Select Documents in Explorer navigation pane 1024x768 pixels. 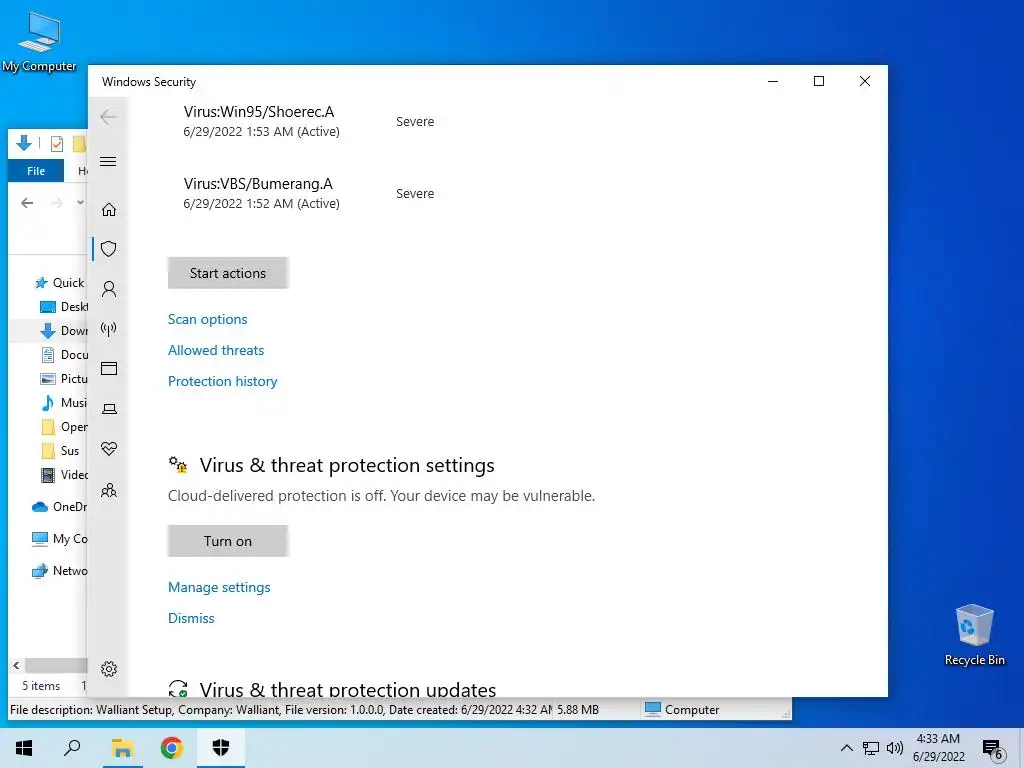64,355
